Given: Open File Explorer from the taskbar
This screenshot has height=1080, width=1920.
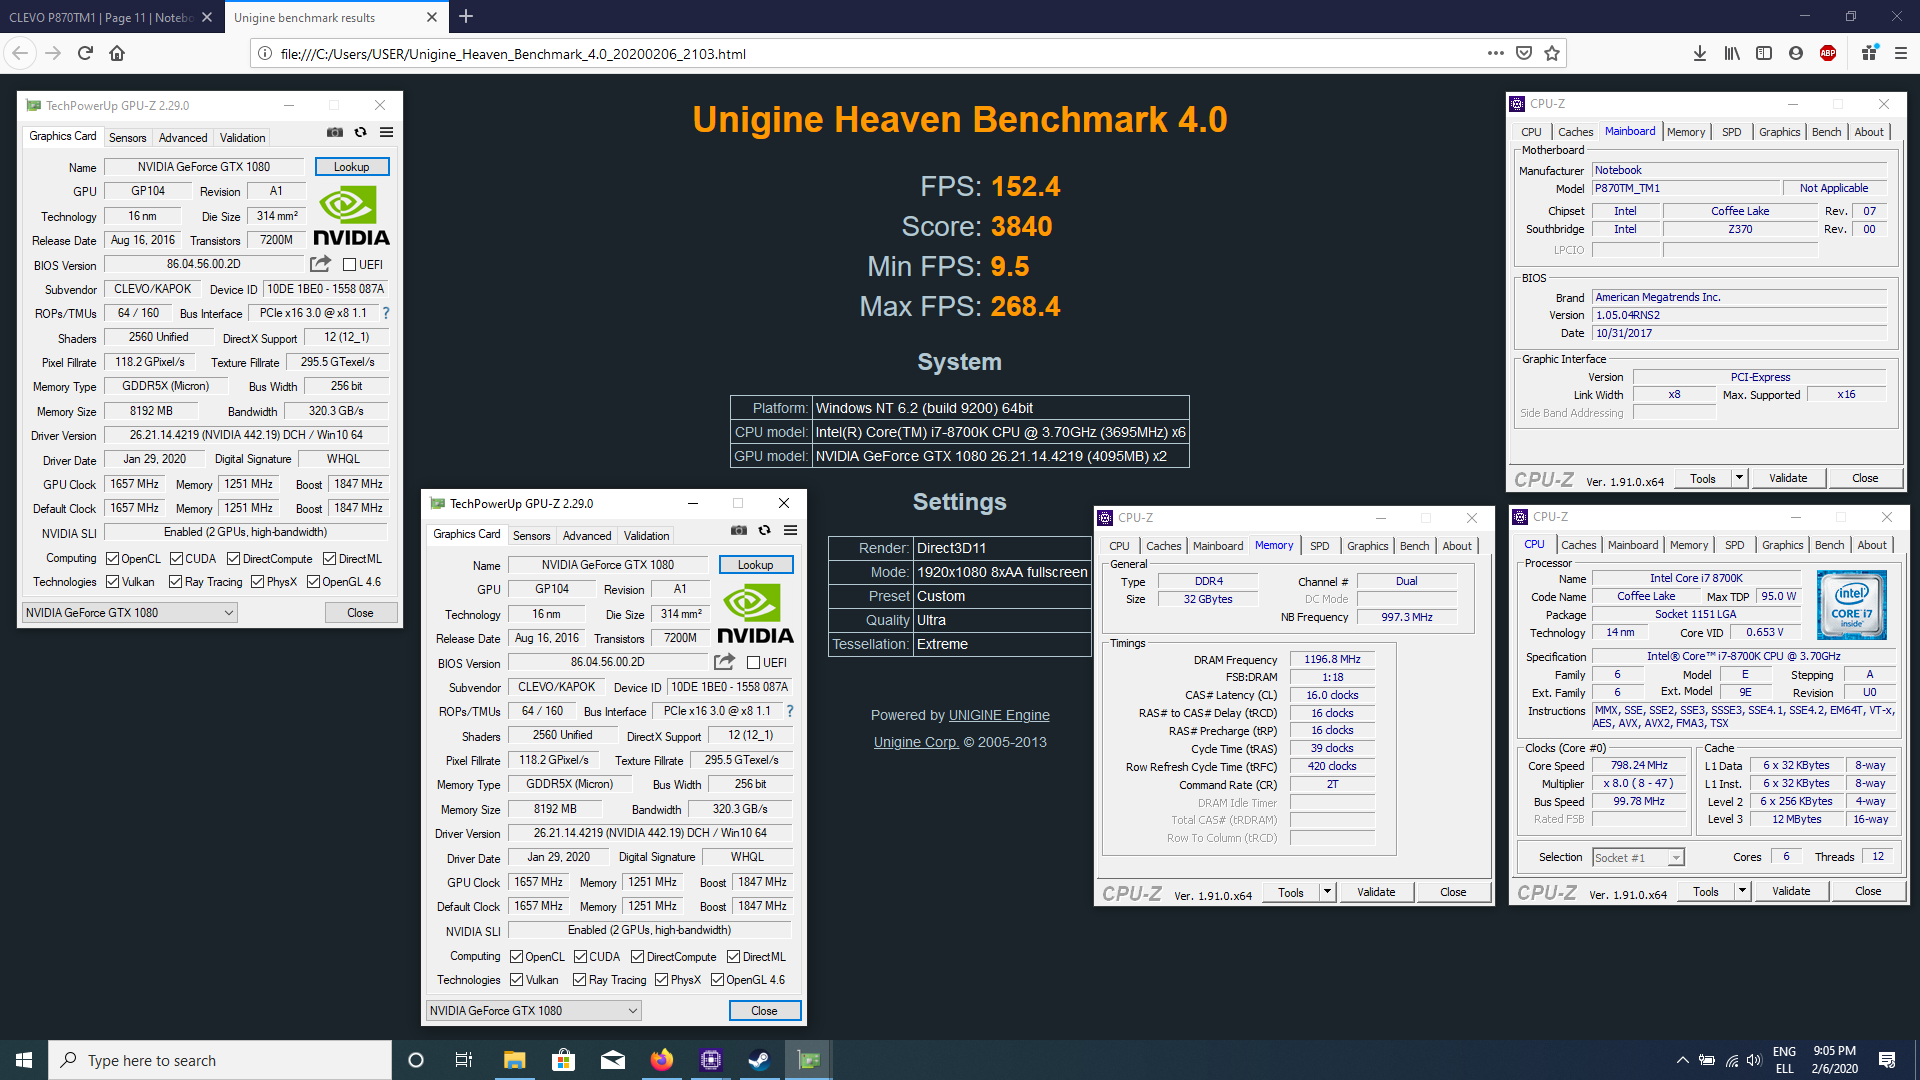Looking at the screenshot, I should (x=514, y=1060).
